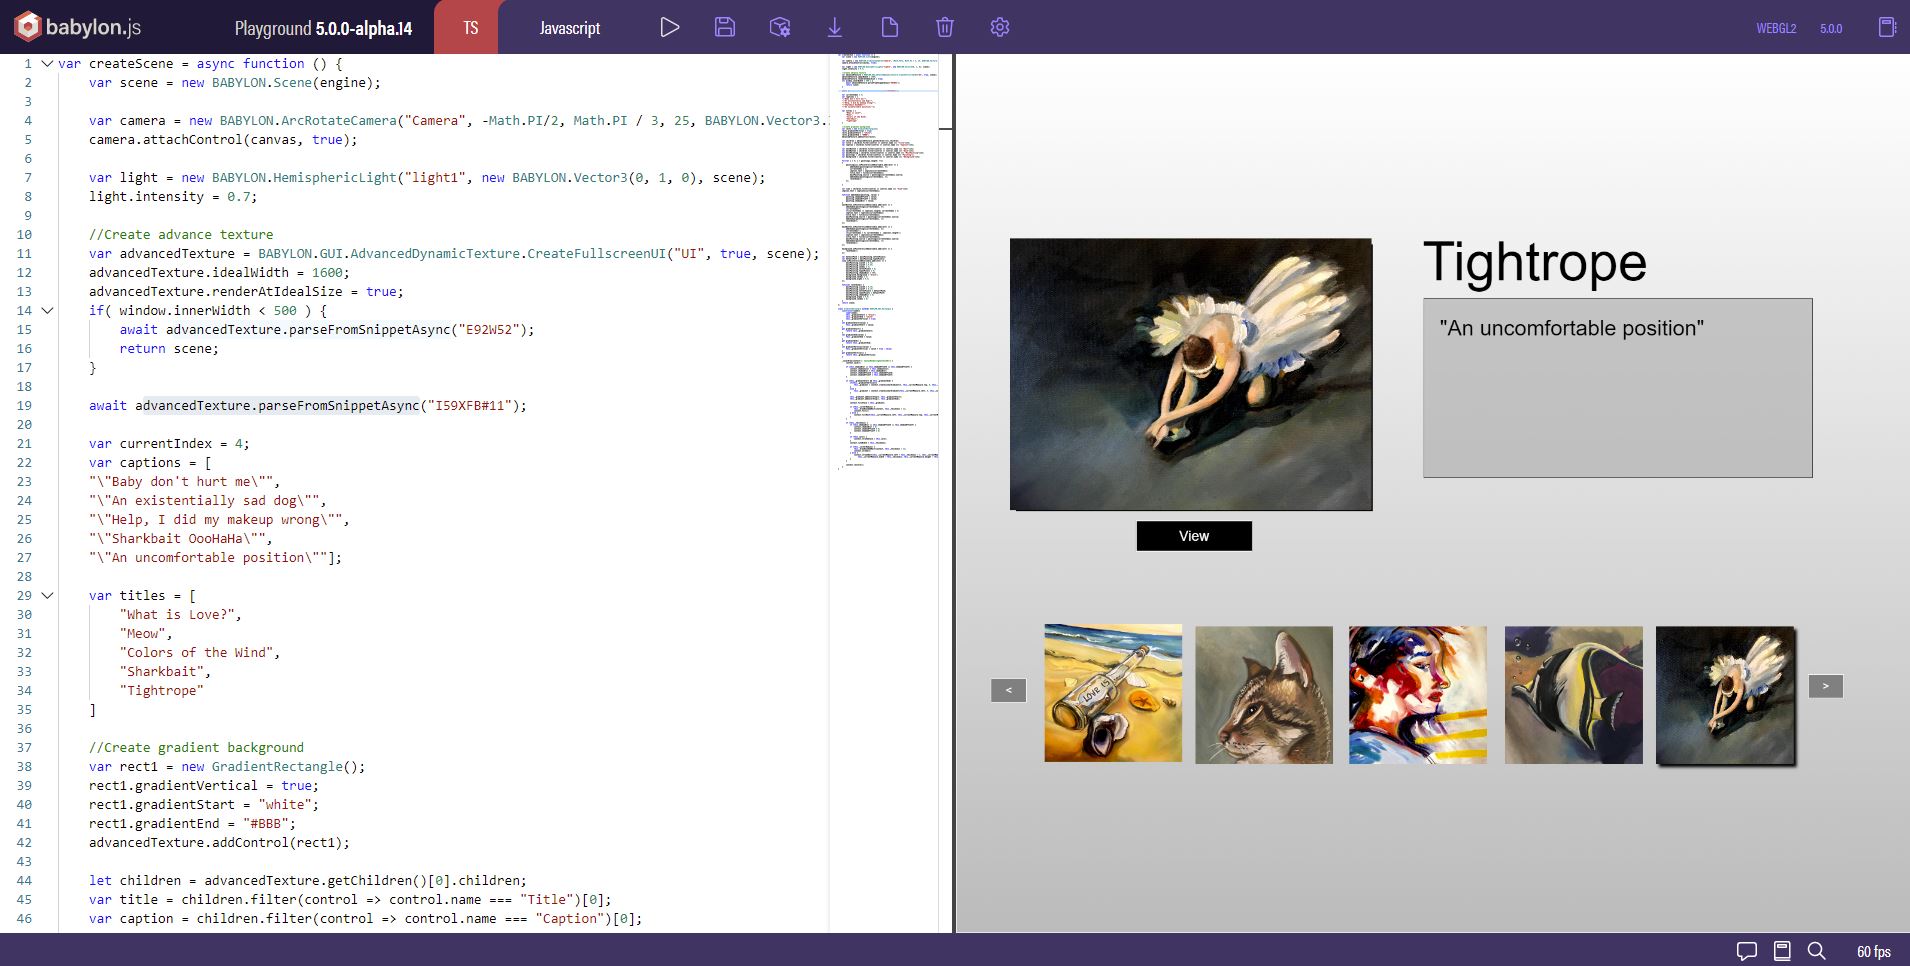1910x966 pixels.
Task: Go to next artwork with right arrow
Action: pos(1825,686)
